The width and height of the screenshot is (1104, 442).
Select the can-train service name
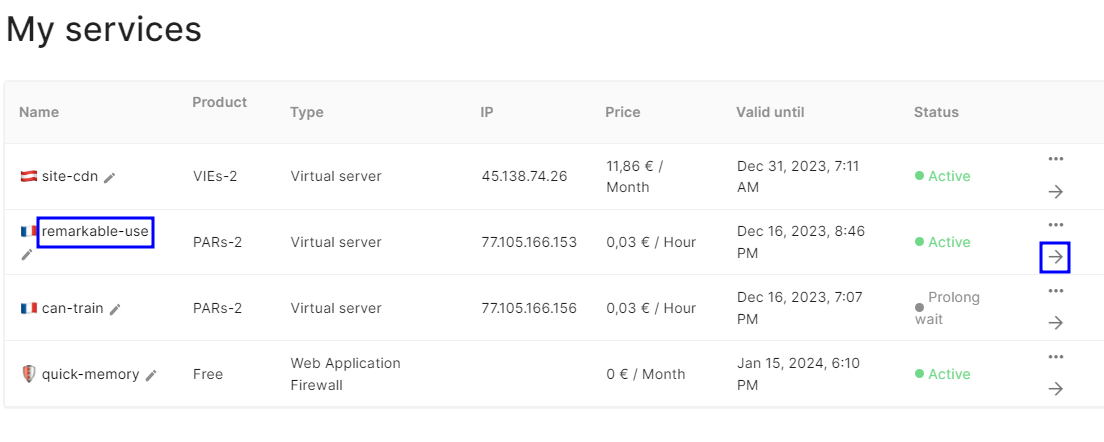click(72, 308)
